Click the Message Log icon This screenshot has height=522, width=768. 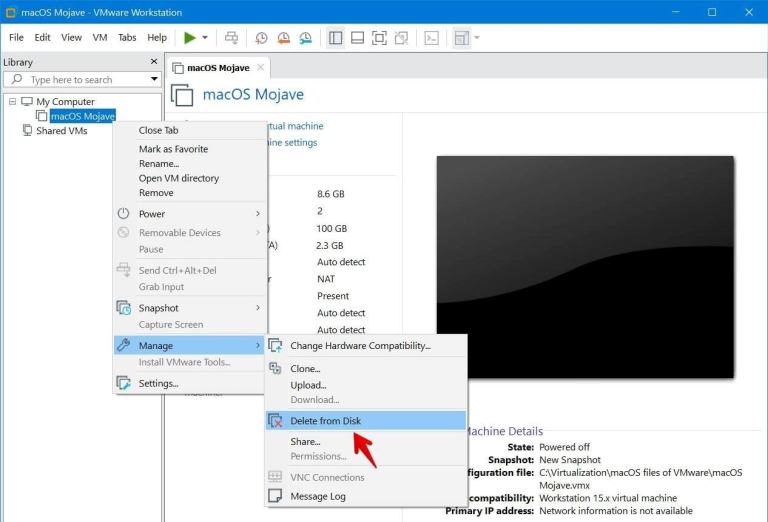(x=275, y=496)
